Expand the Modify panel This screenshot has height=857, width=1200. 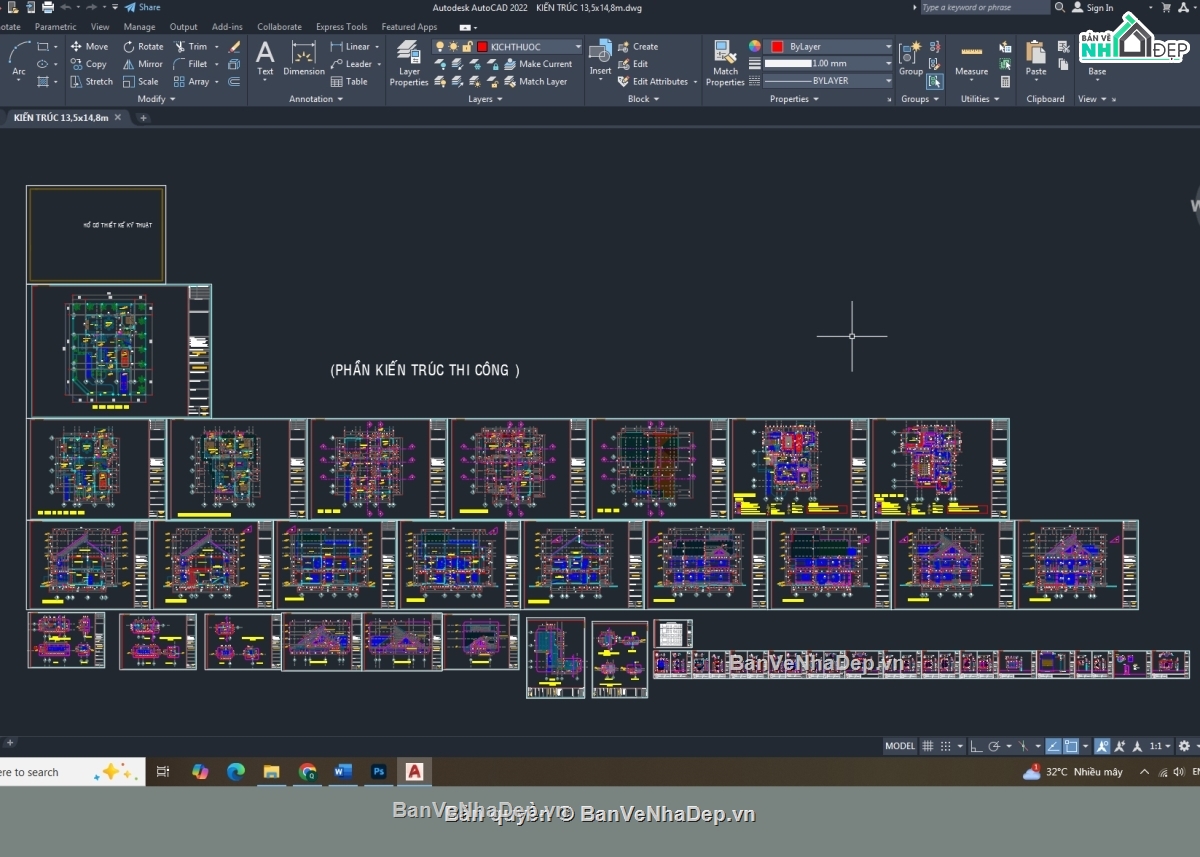click(172, 98)
